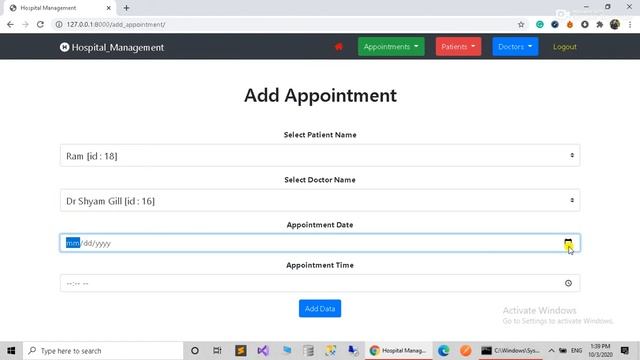The width and height of the screenshot is (640, 360).
Task: Open the Chrome three-dot menu
Action: pos(630,24)
